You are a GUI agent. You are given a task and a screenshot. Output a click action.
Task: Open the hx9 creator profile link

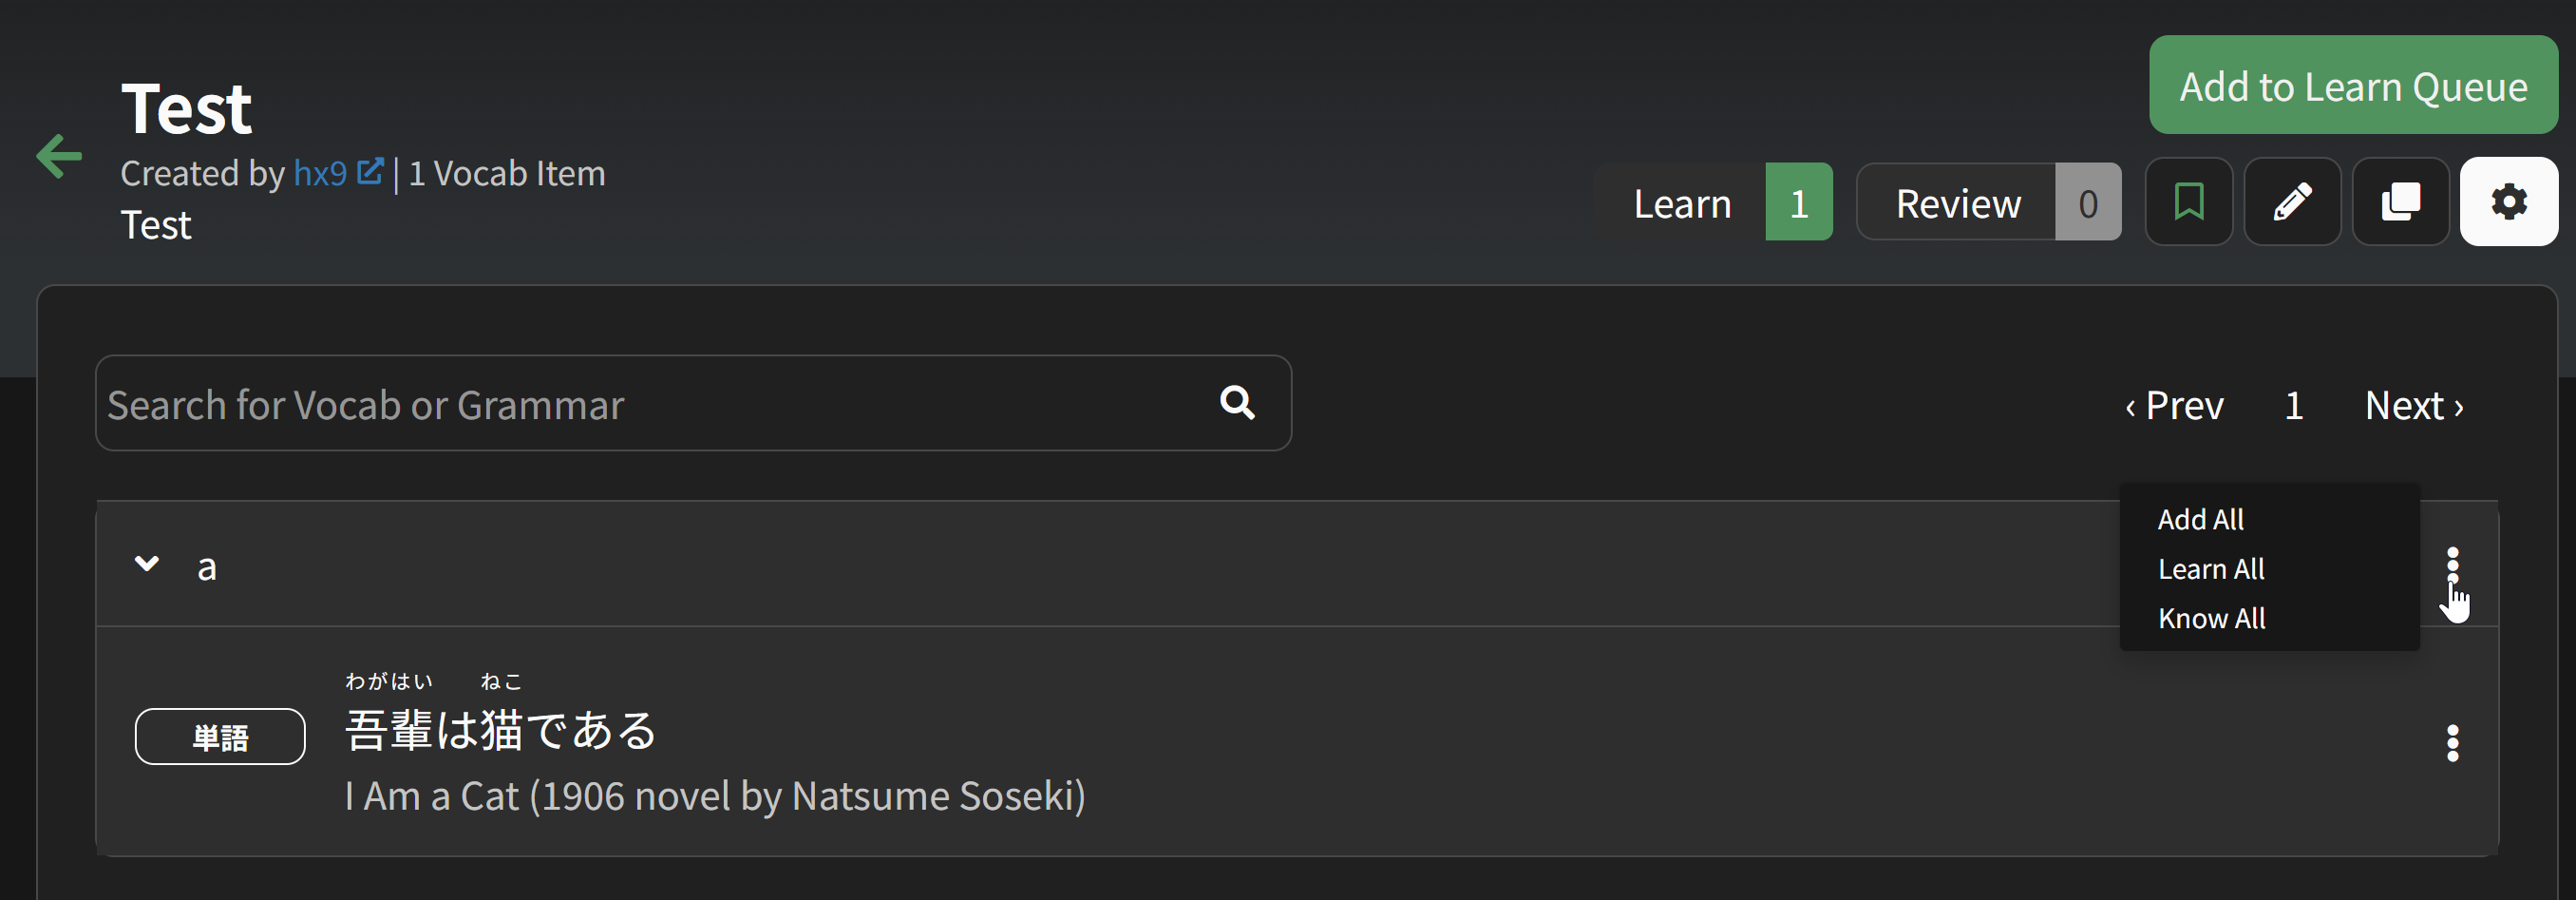(x=319, y=174)
